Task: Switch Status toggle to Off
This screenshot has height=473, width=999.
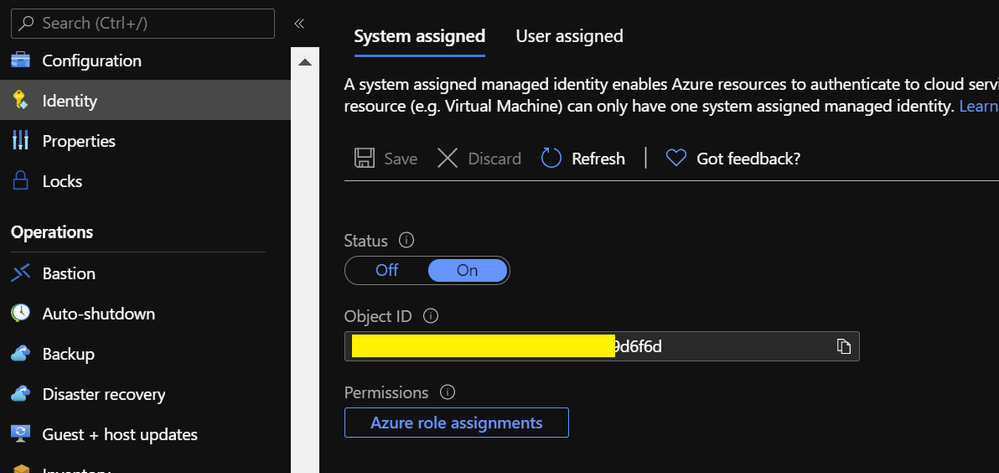Action: tap(387, 270)
